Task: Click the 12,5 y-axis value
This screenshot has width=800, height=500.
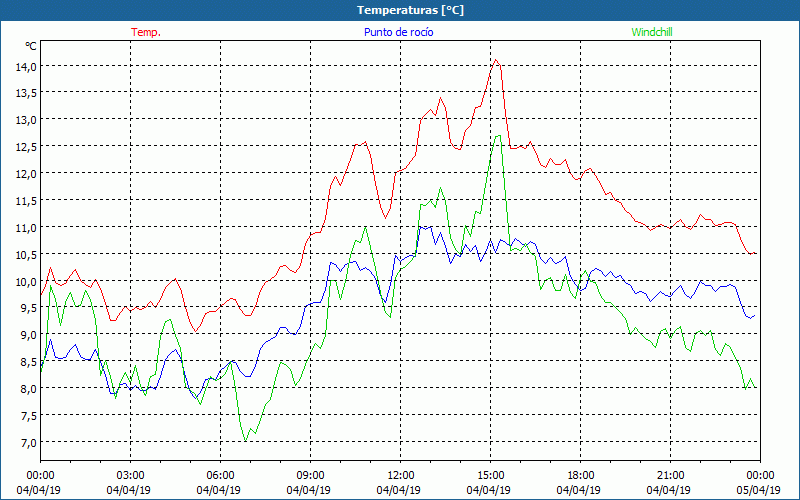Action: (26, 147)
